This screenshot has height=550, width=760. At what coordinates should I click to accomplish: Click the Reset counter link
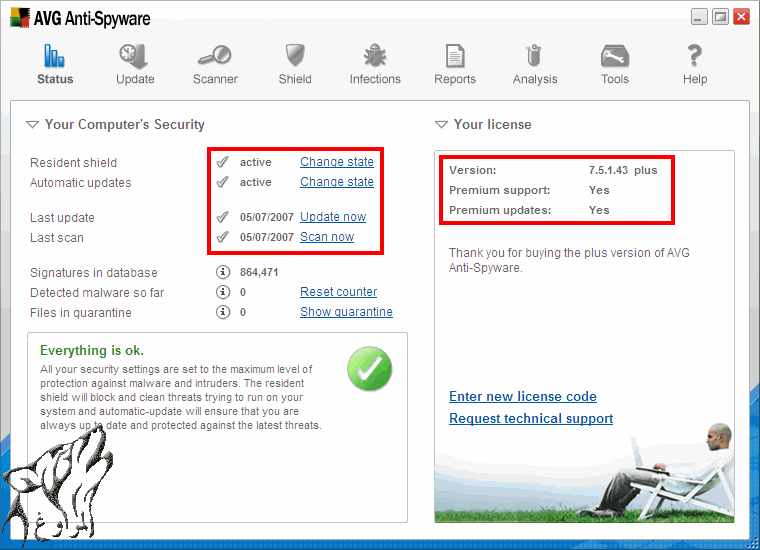pos(338,292)
